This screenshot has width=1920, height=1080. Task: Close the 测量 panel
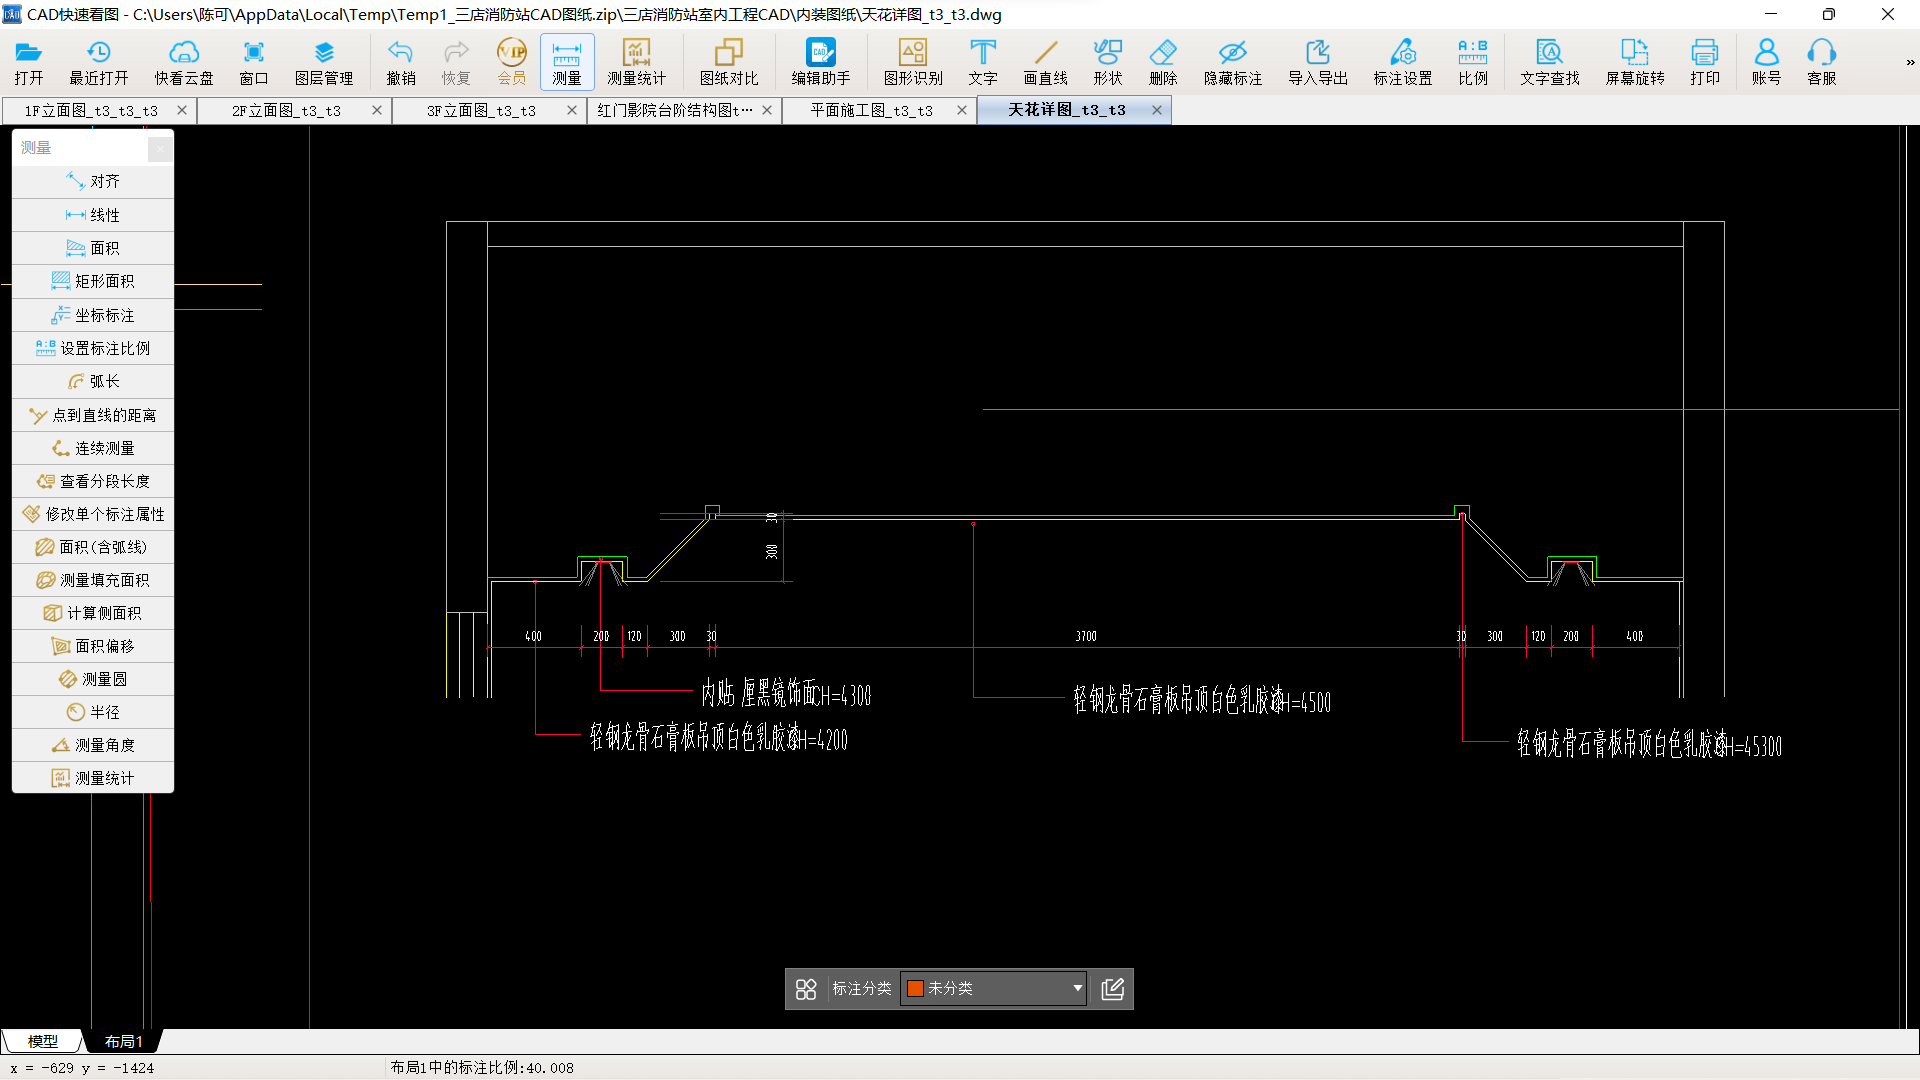click(x=160, y=148)
